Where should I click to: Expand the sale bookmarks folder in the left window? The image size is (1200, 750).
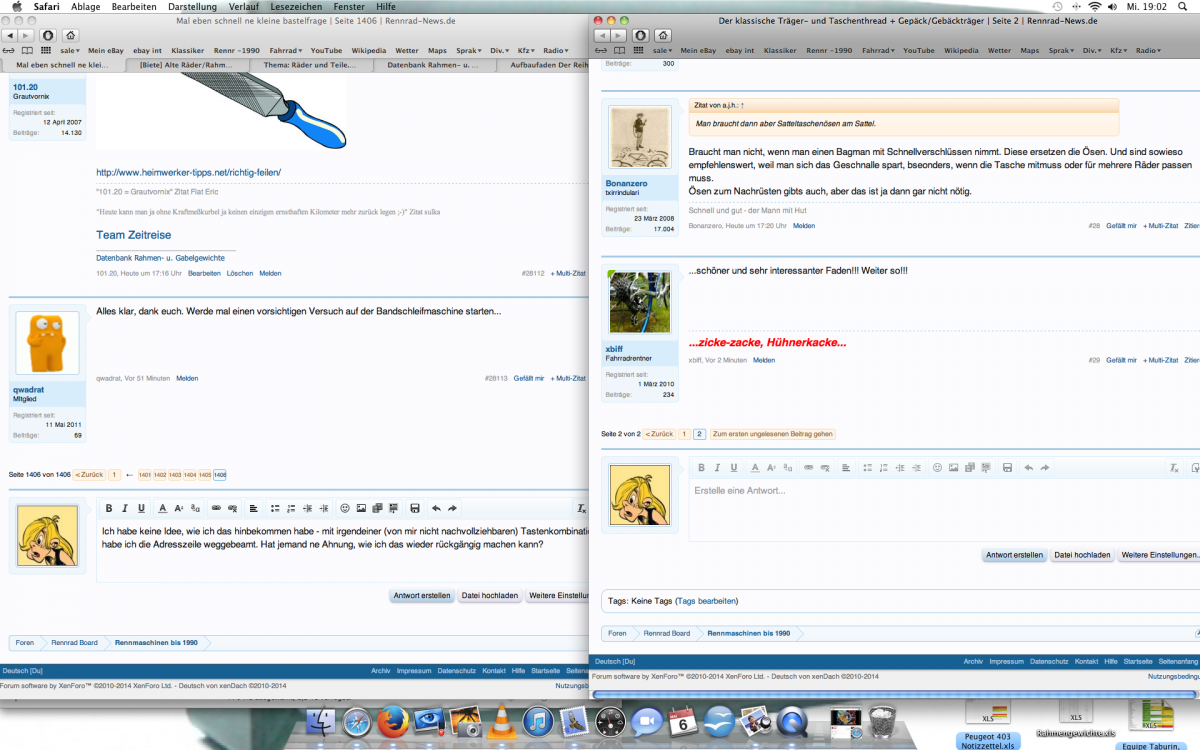71,50
